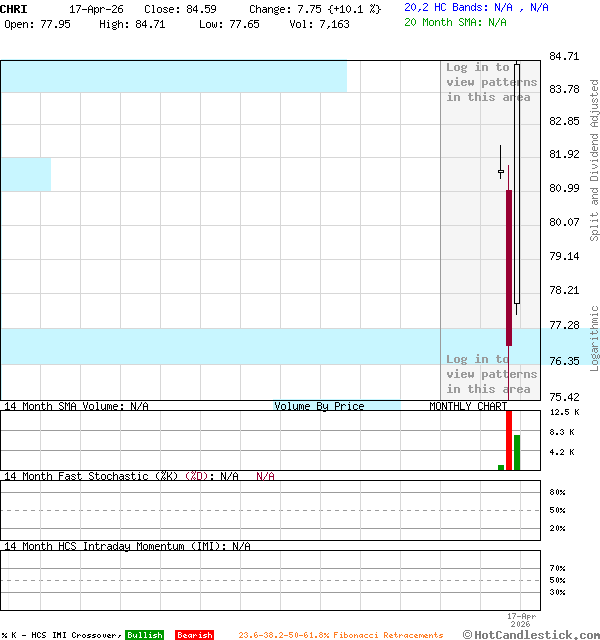Click the MONTHLY CHART label

(467, 406)
